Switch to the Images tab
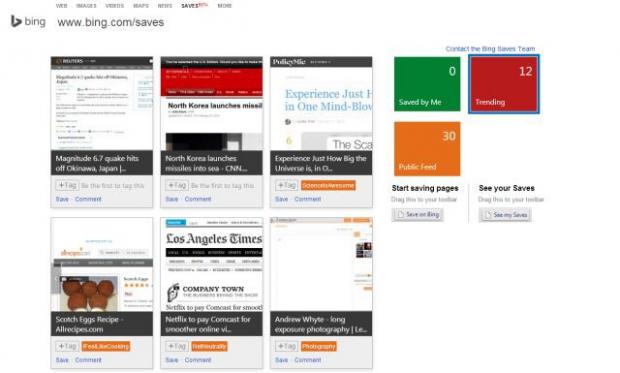 point(86,6)
